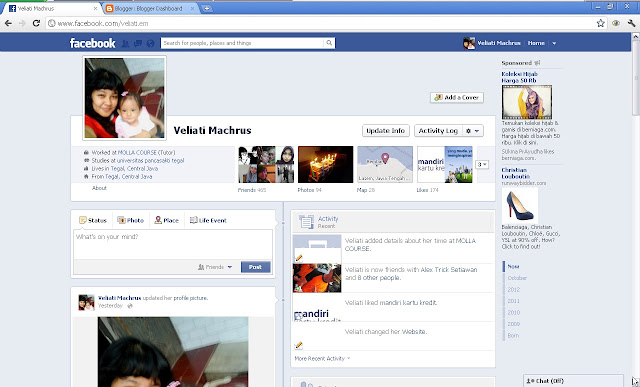
Task: Click Veliati Machrus name in top bar
Action: [x=499, y=43]
